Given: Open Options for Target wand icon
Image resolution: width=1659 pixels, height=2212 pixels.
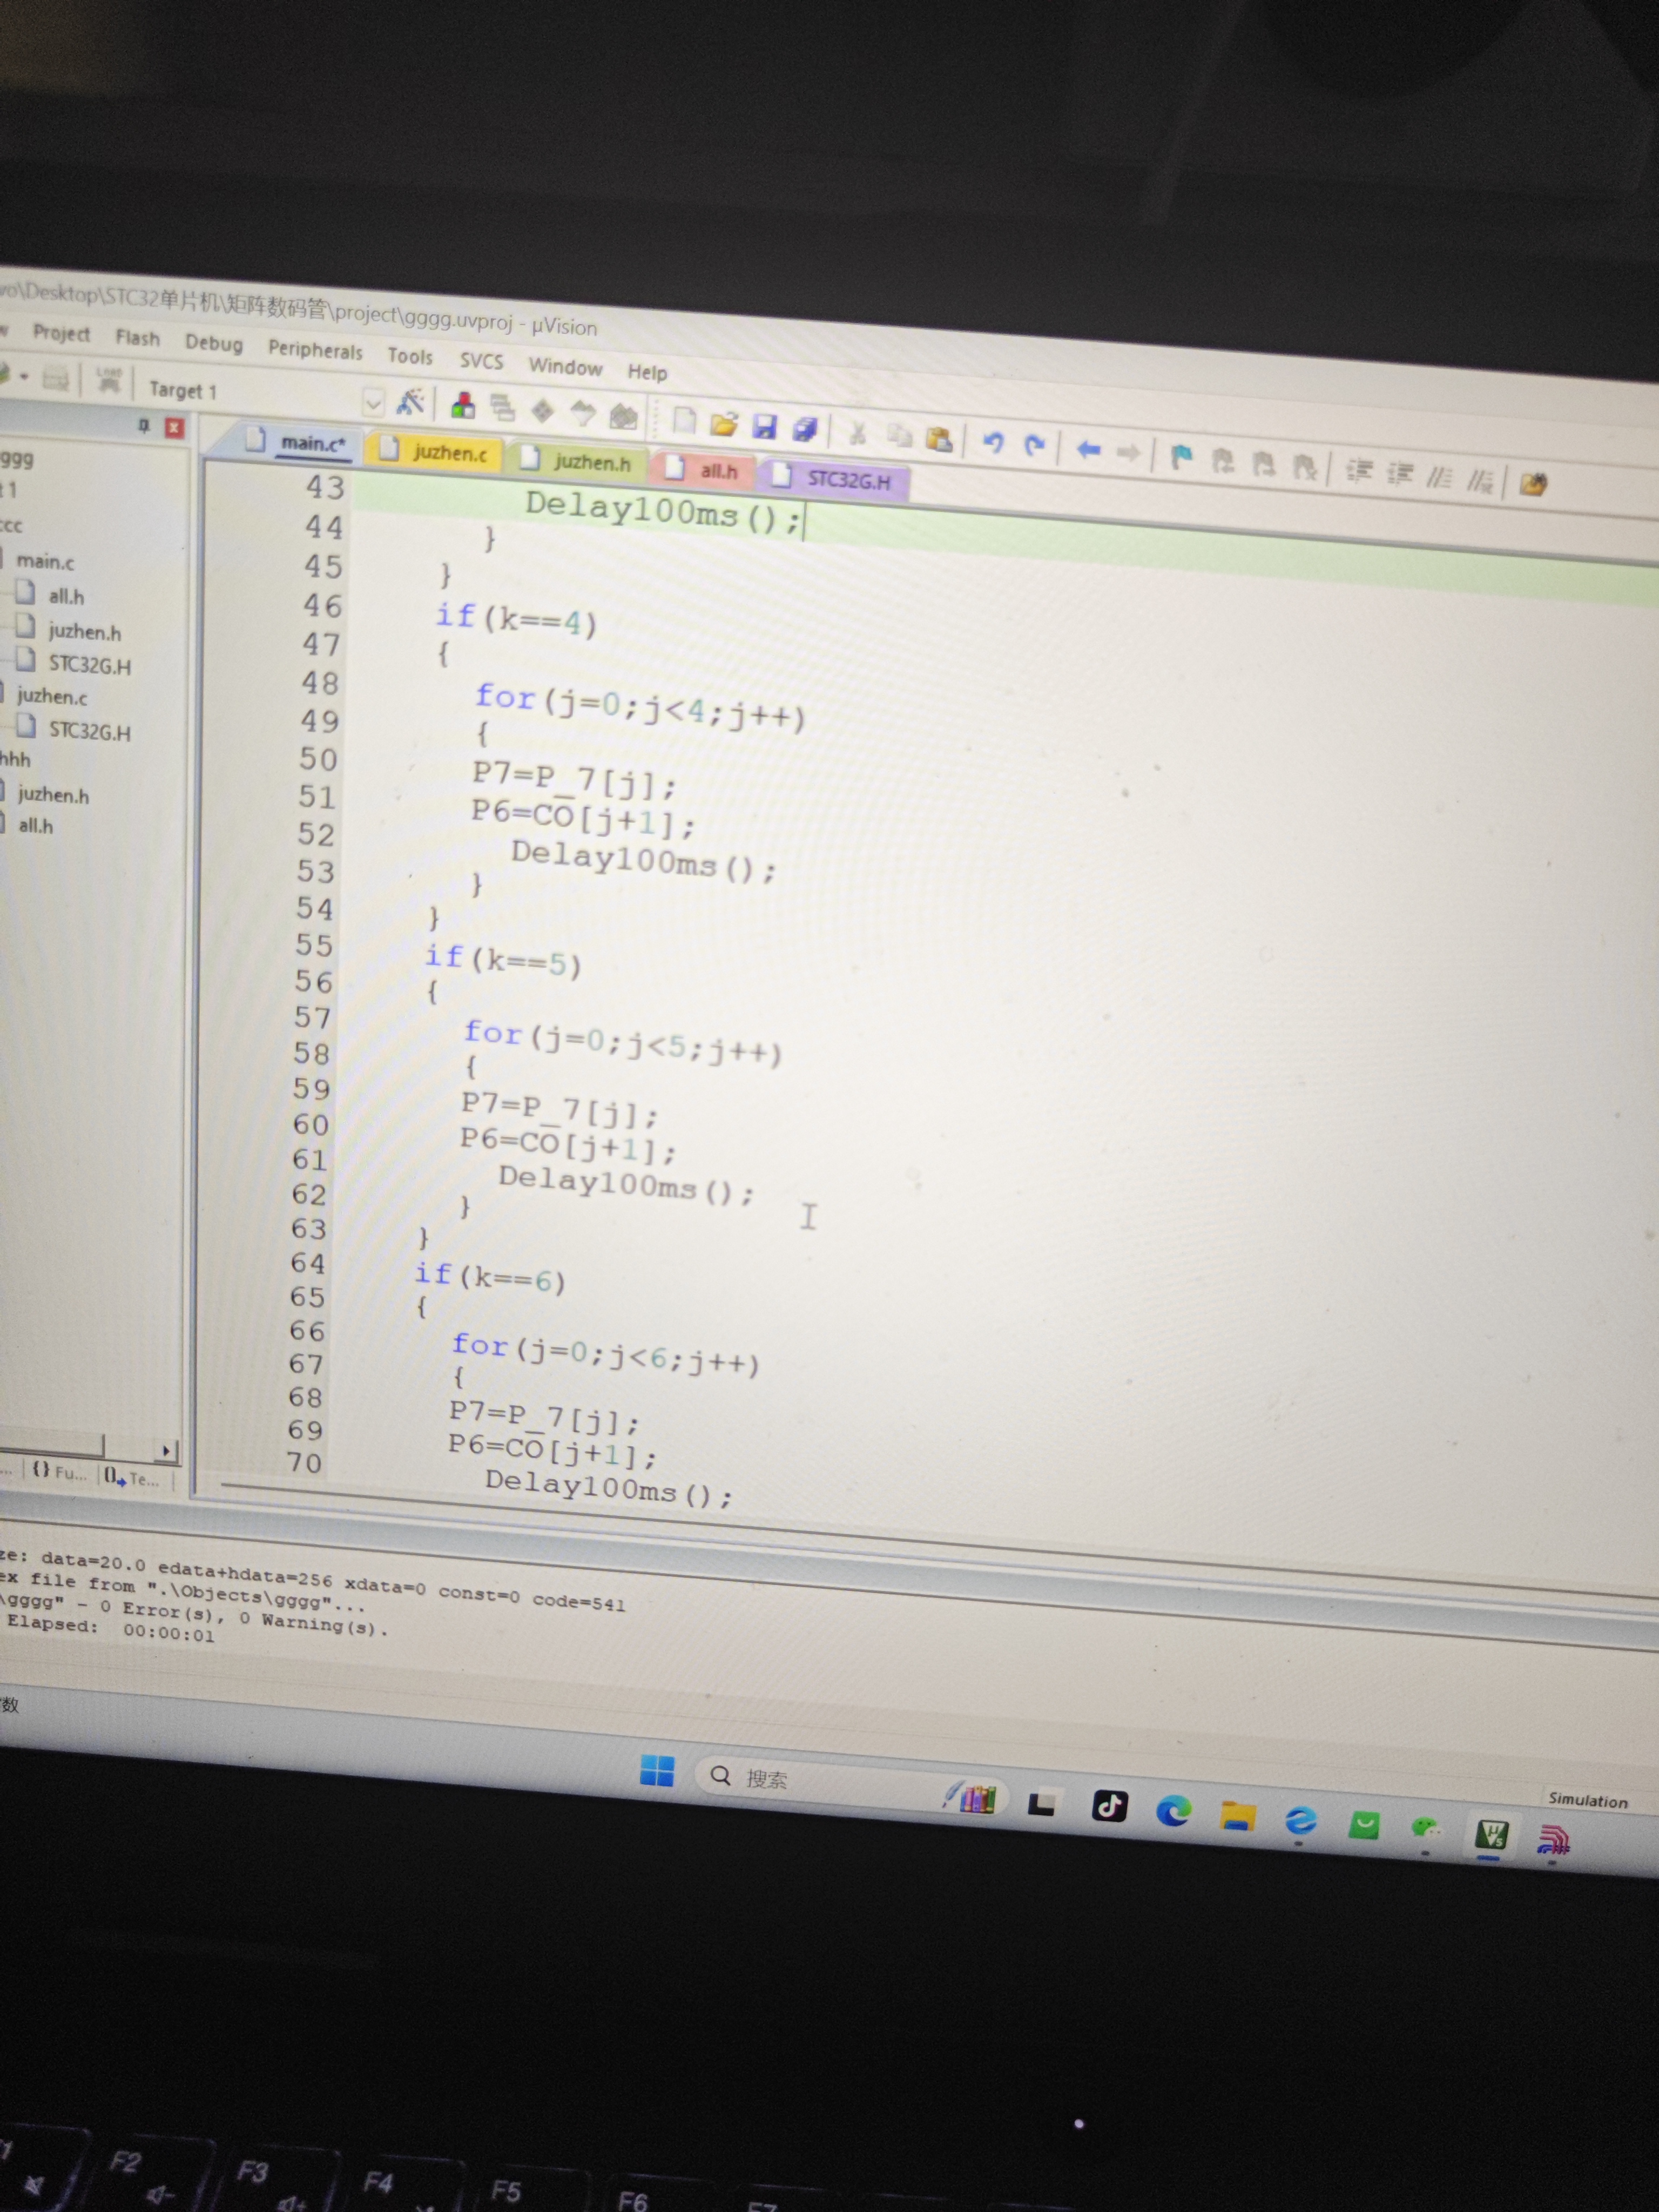Looking at the screenshot, I should click(411, 402).
